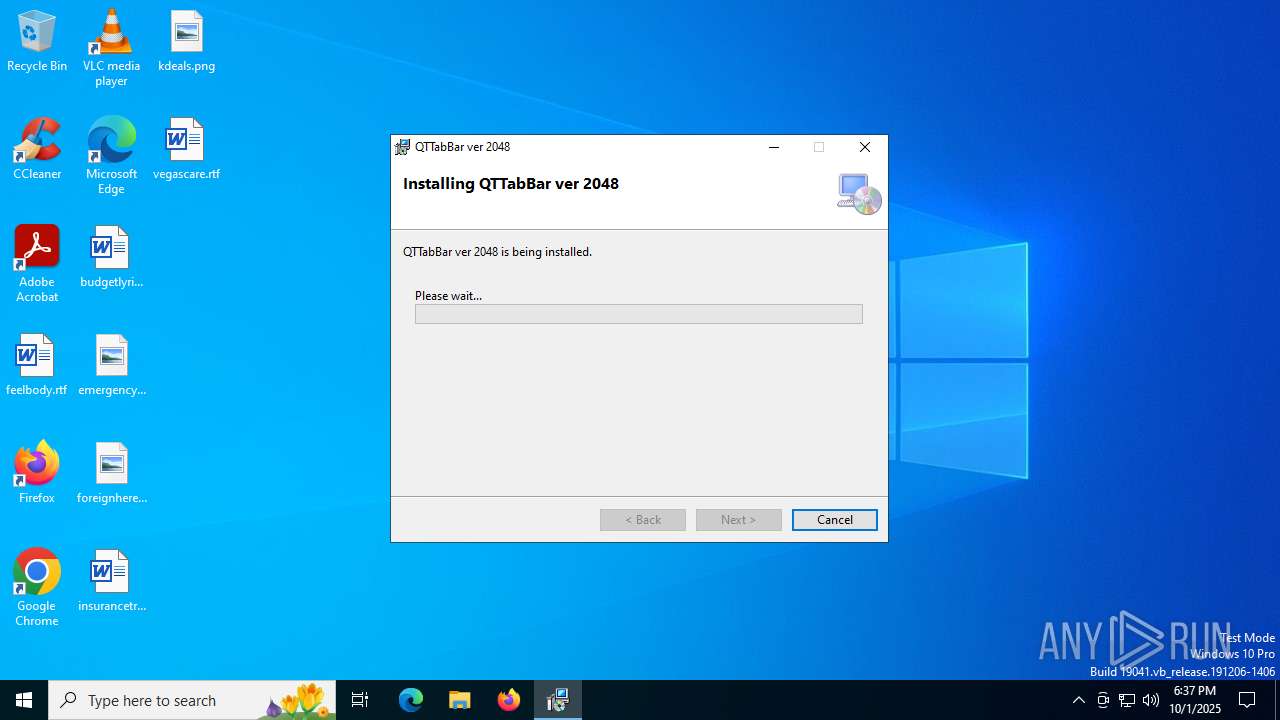Select the insurancetr... document icon
The height and width of the screenshot is (720, 1280).
[111, 582]
